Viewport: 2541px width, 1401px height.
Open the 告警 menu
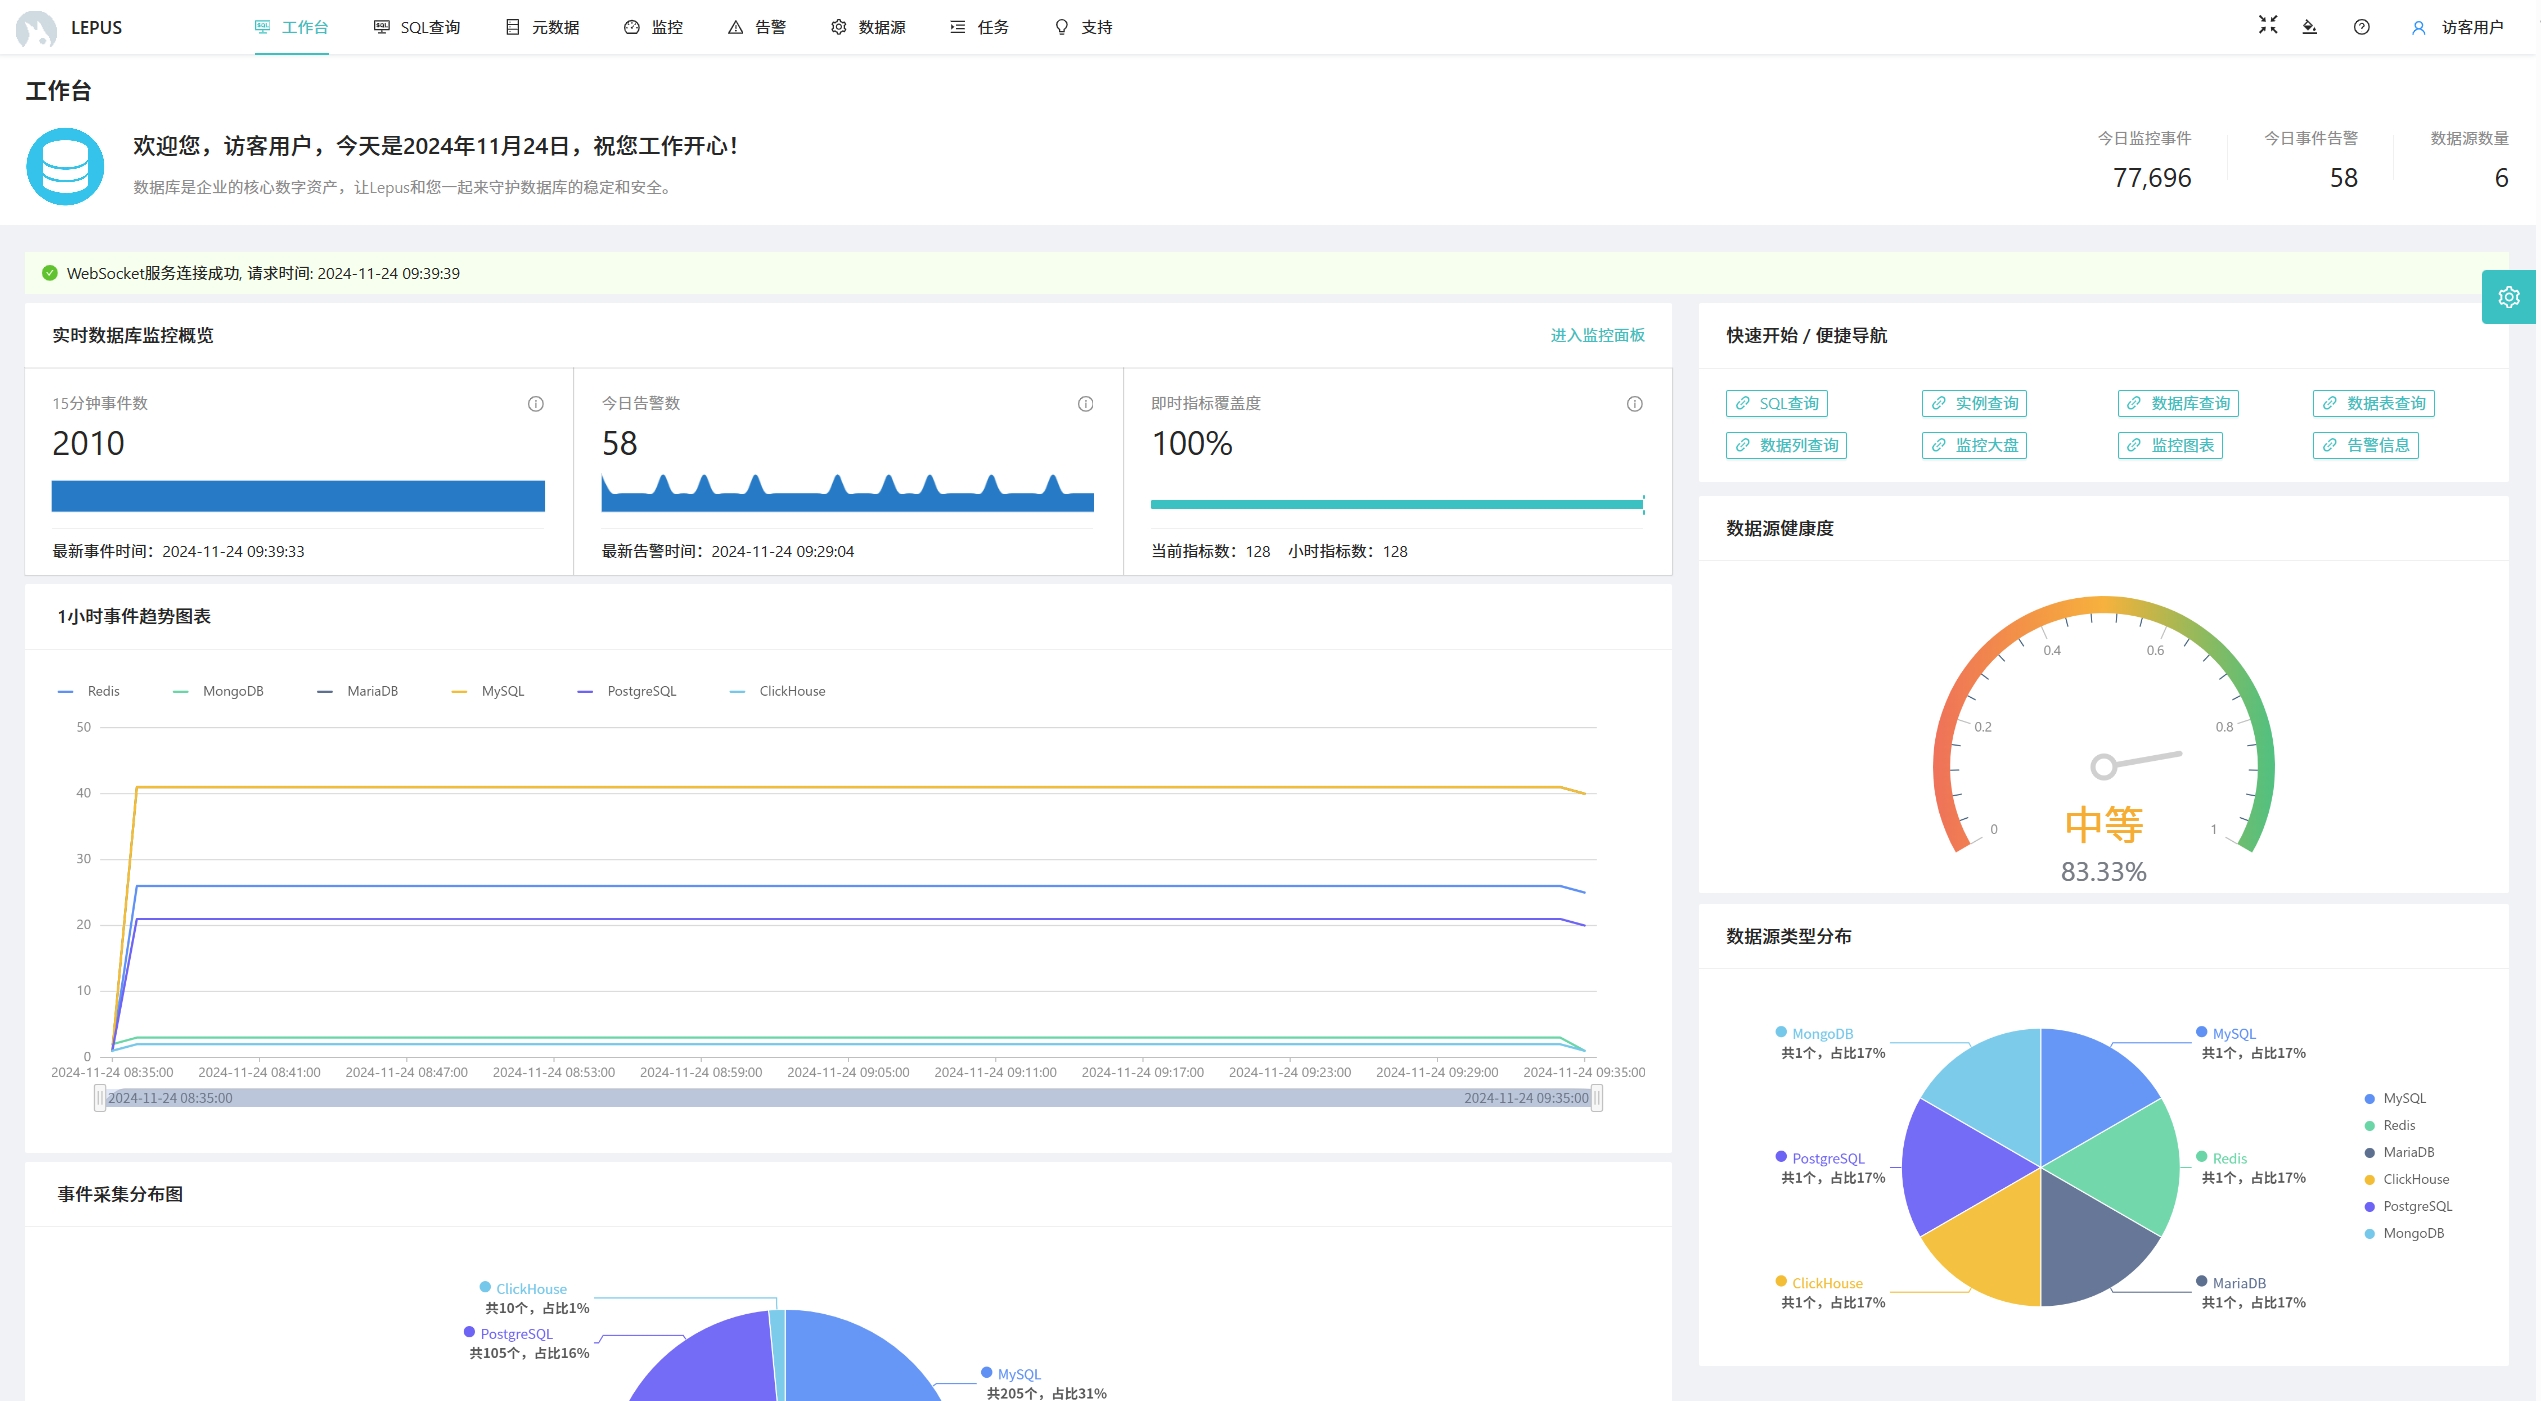757,27
